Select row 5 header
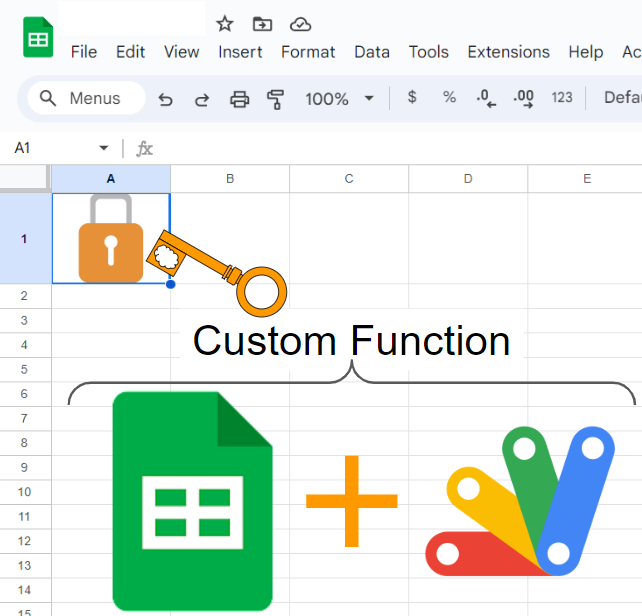The image size is (642, 616). click(x=25, y=369)
